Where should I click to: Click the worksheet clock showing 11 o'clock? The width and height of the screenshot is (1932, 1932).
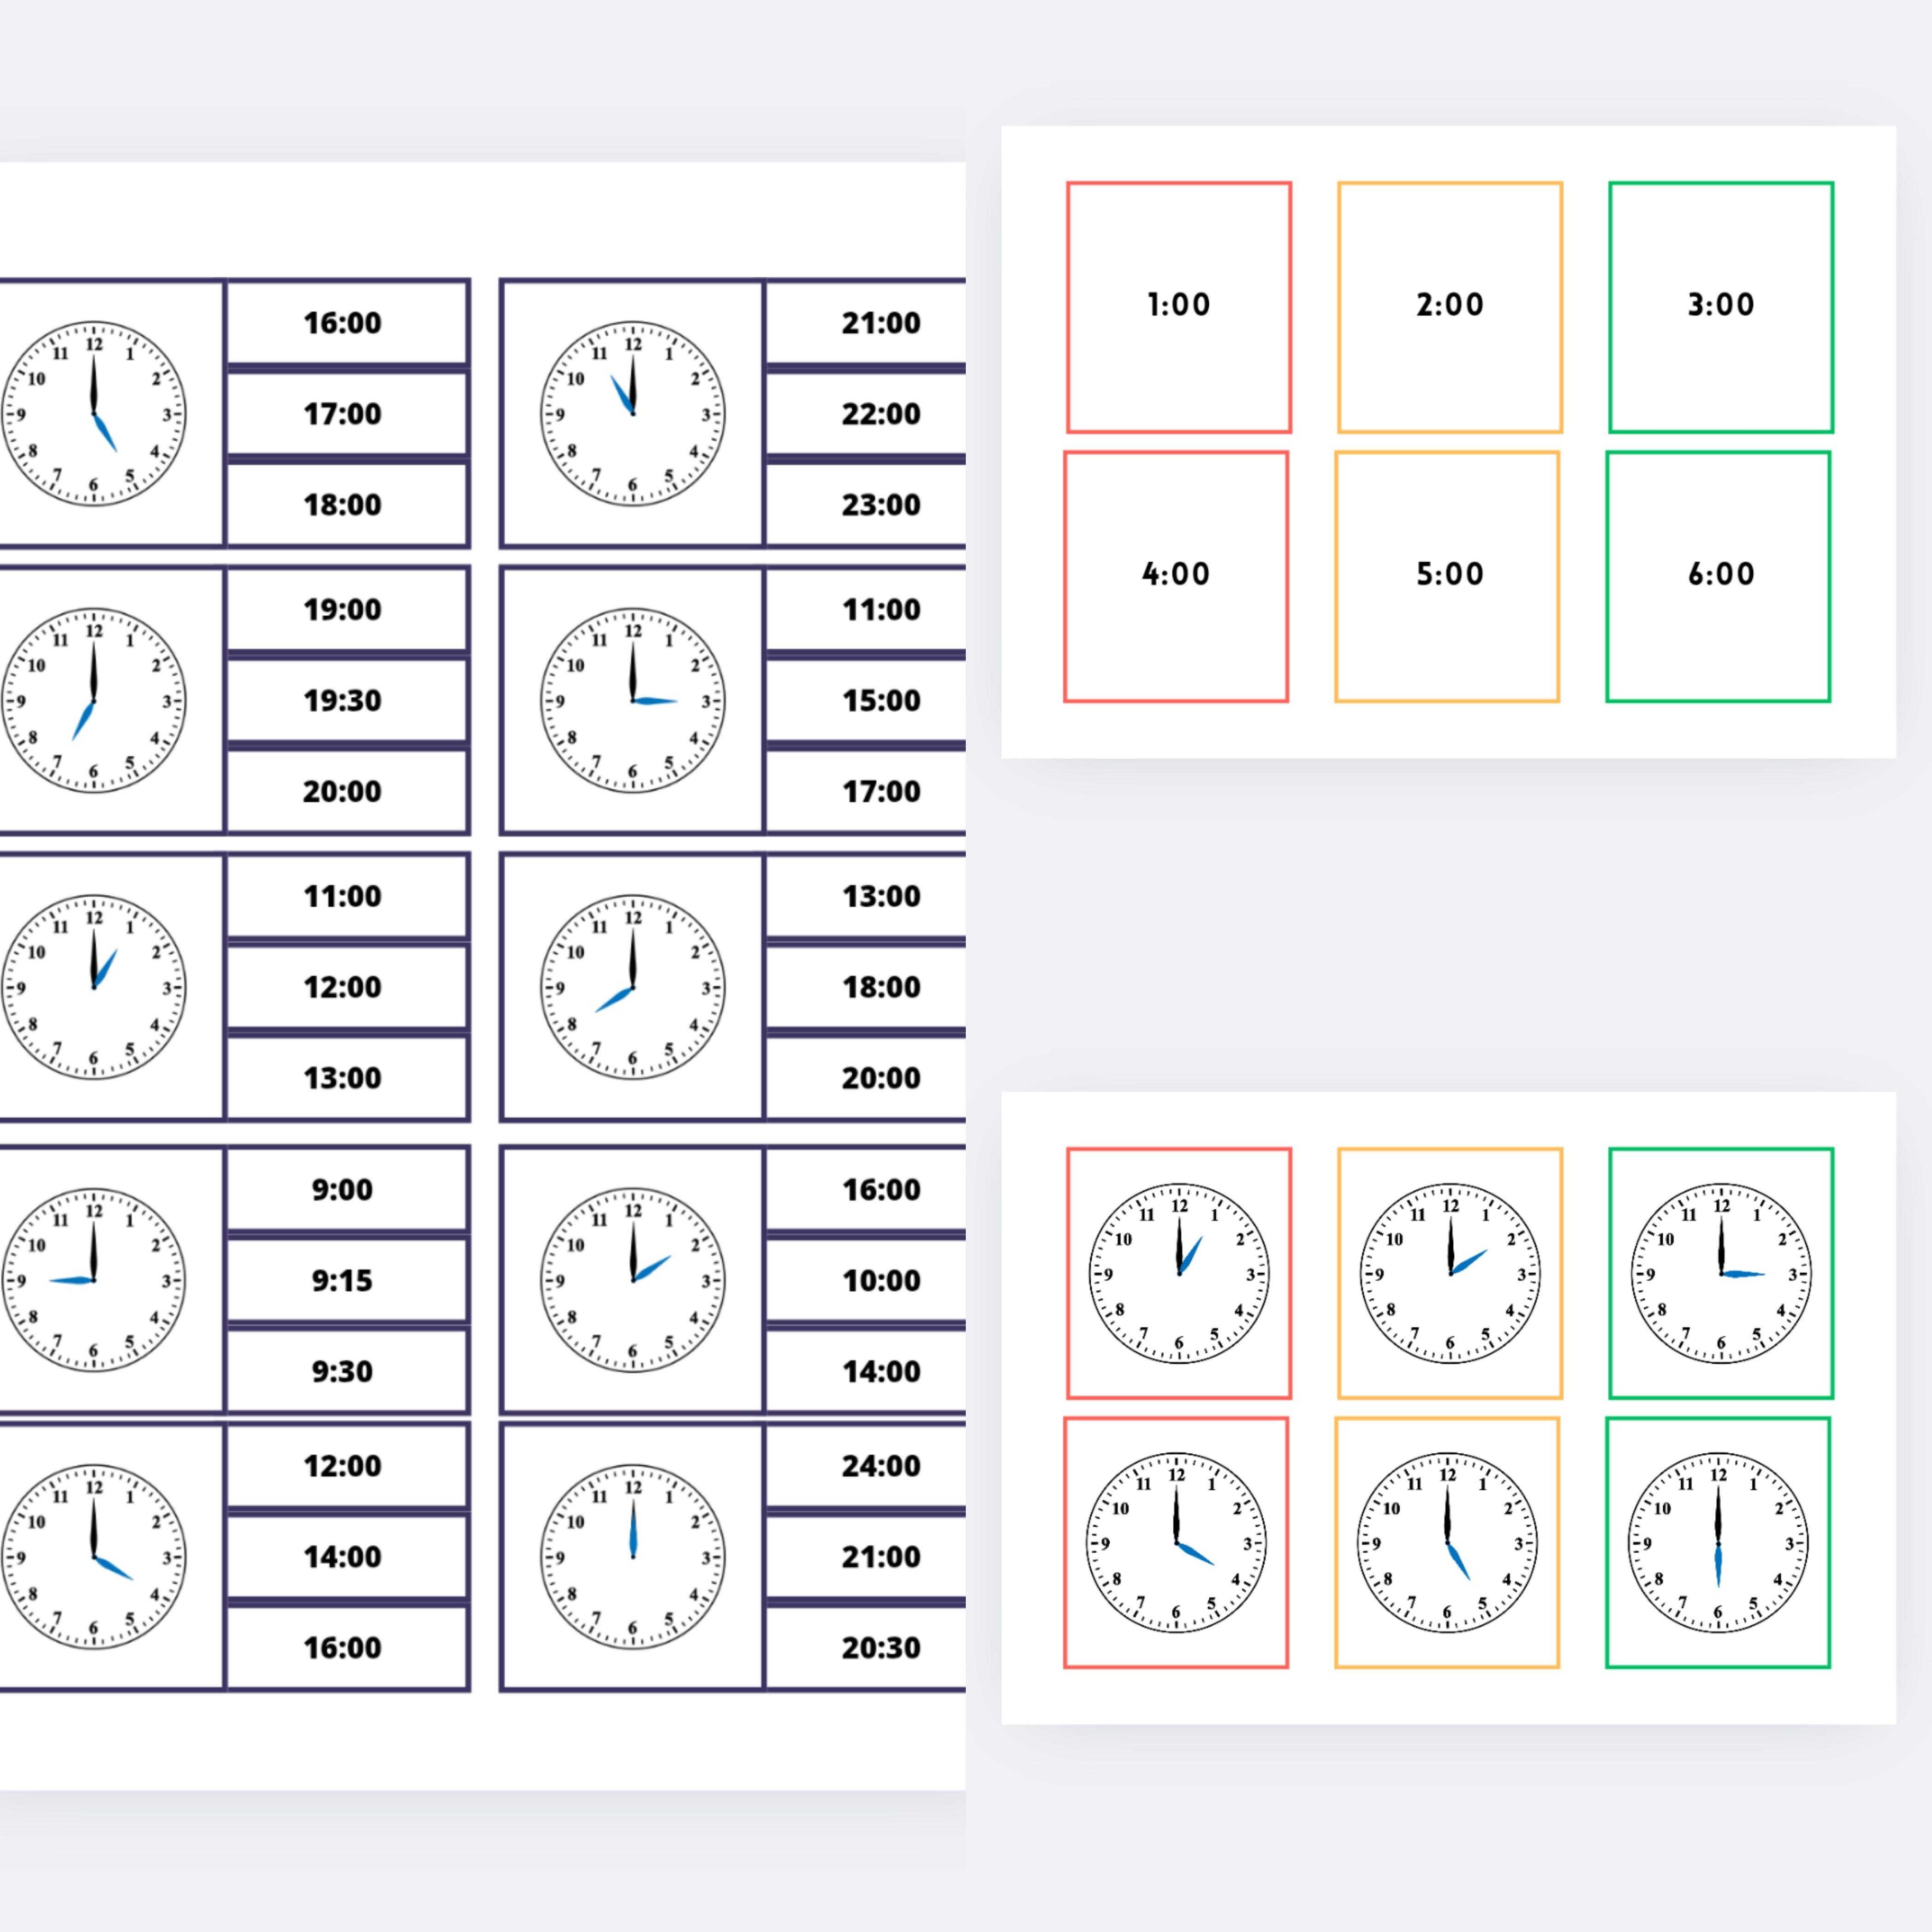632,413
